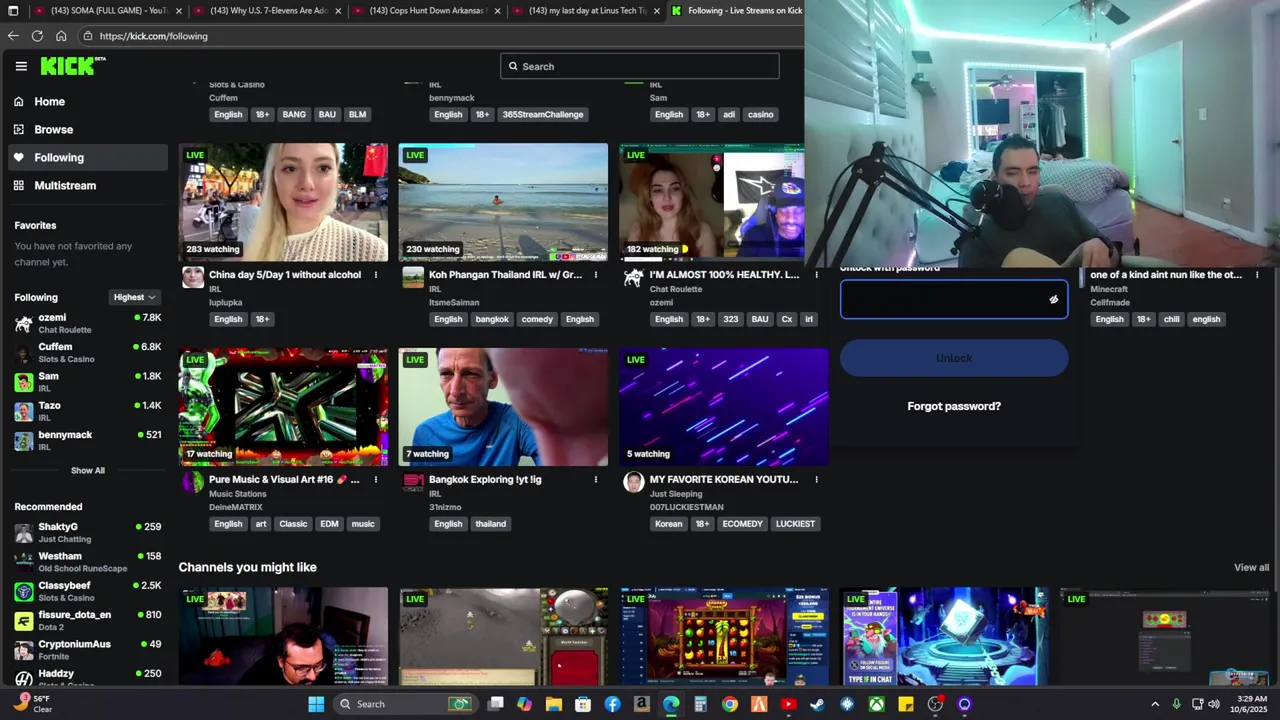This screenshot has height=720, width=1280.
Task: Open Classybeef in Recommended list
Action: pos(88,591)
